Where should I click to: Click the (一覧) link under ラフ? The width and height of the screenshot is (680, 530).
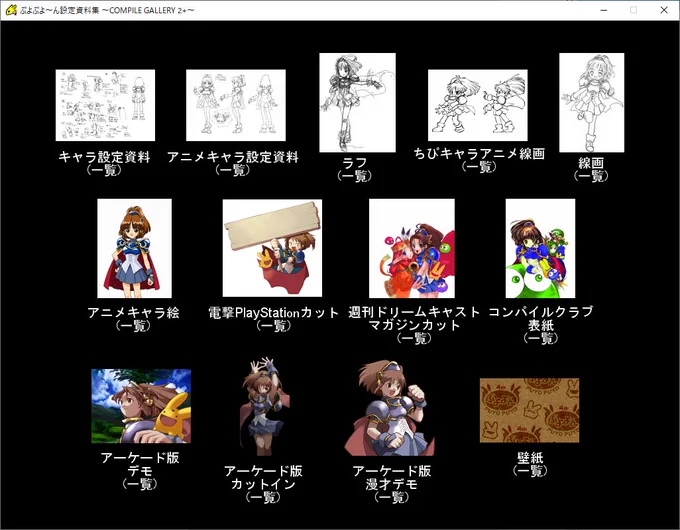(x=355, y=176)
